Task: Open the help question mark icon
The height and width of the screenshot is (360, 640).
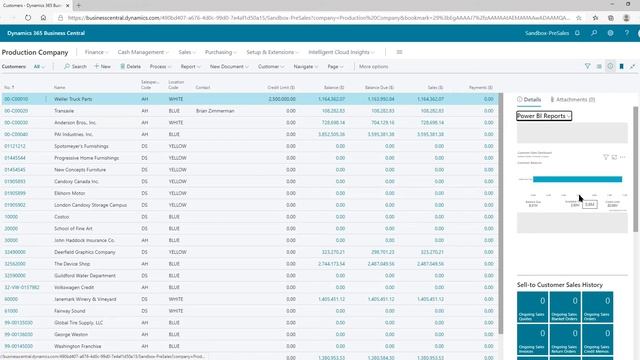Action: (627, 33)
